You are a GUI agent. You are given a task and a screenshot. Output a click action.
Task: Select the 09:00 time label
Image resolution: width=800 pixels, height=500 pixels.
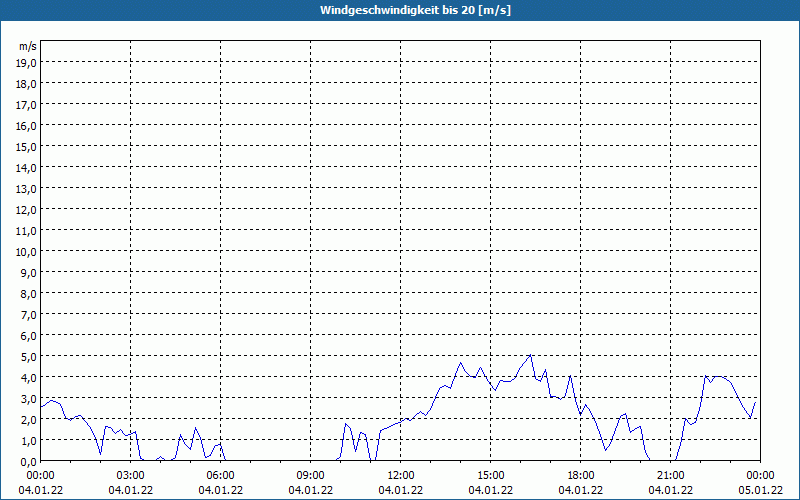click(x=311, y=475)
